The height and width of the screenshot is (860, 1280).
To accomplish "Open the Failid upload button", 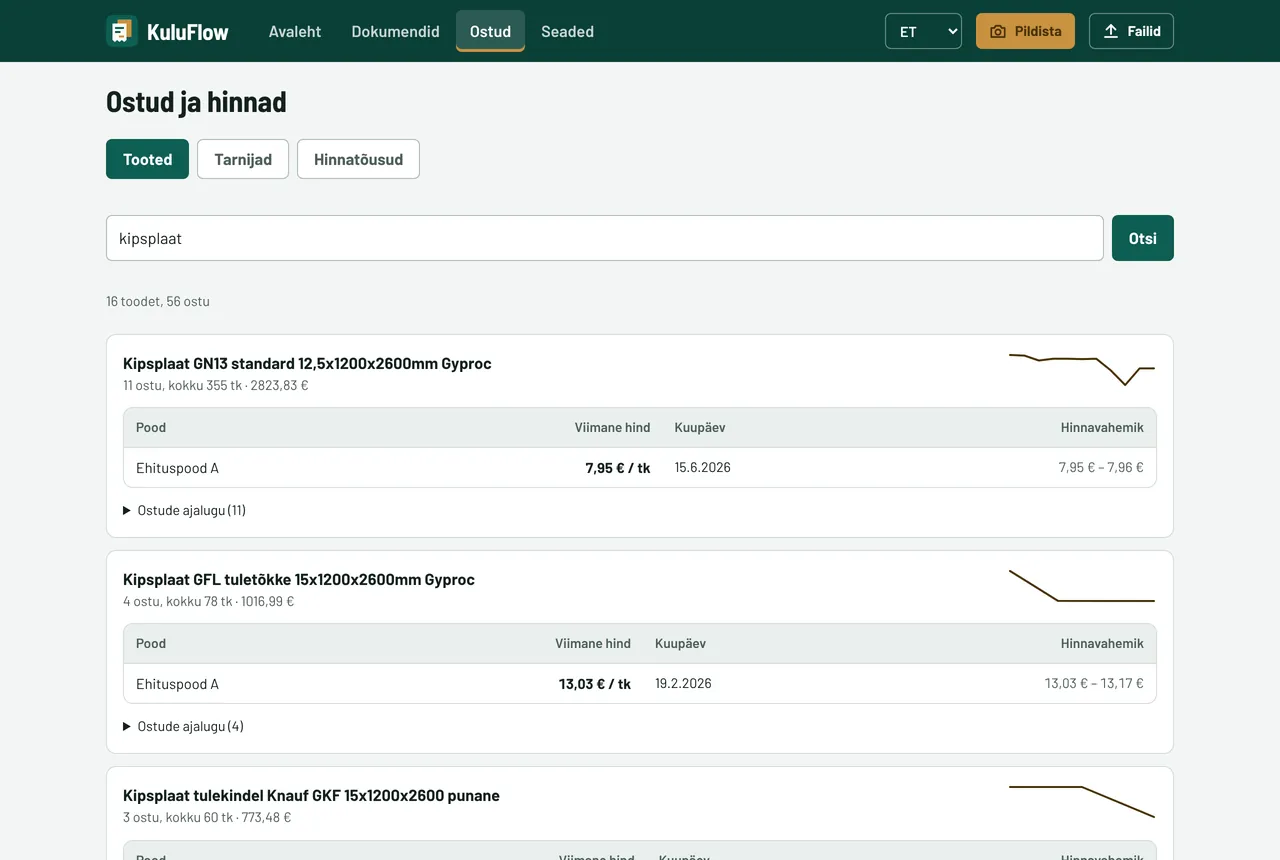I will pos(1131,31).
